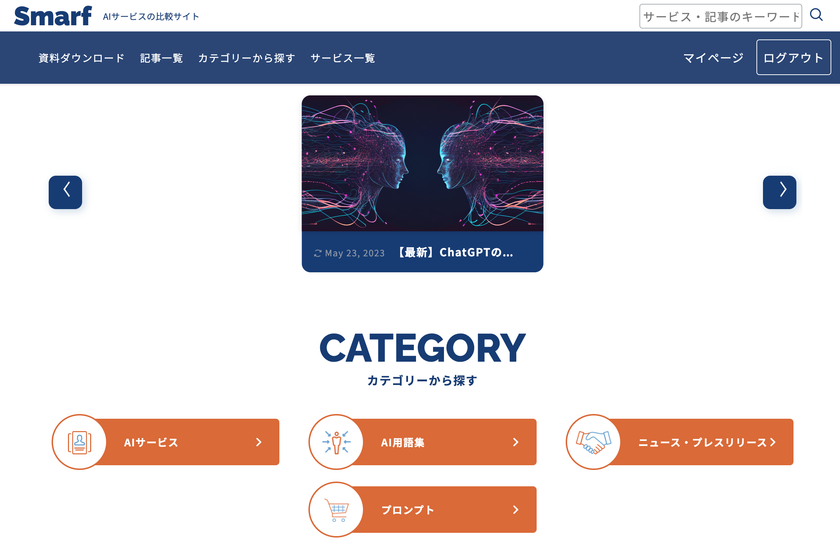Click chevron on ニュース・プレスリリース button
840x549 pixels.
772,442
